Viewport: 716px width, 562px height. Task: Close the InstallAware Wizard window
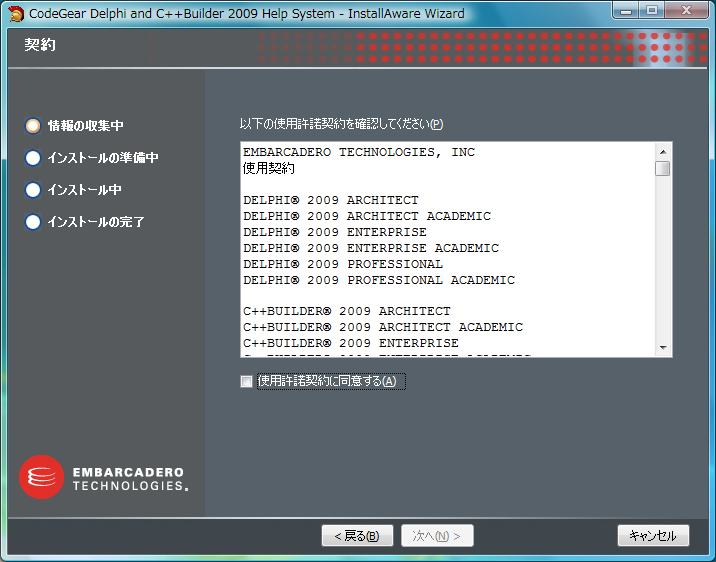pos(686,10)
